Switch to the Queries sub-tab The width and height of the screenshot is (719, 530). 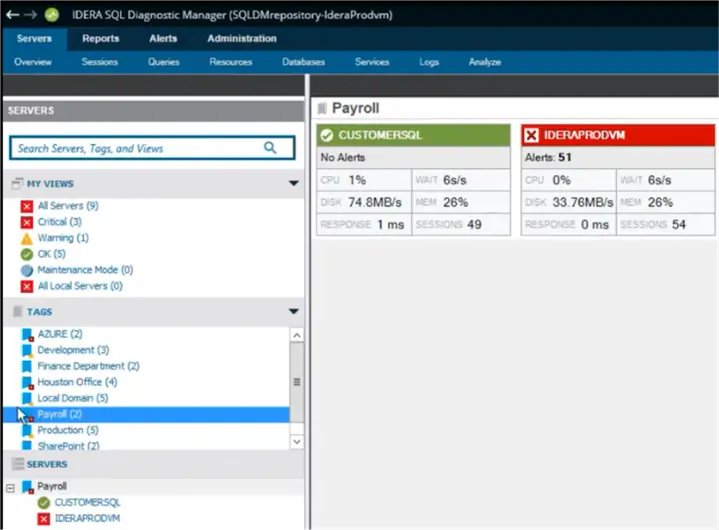(x=163, y=62)
